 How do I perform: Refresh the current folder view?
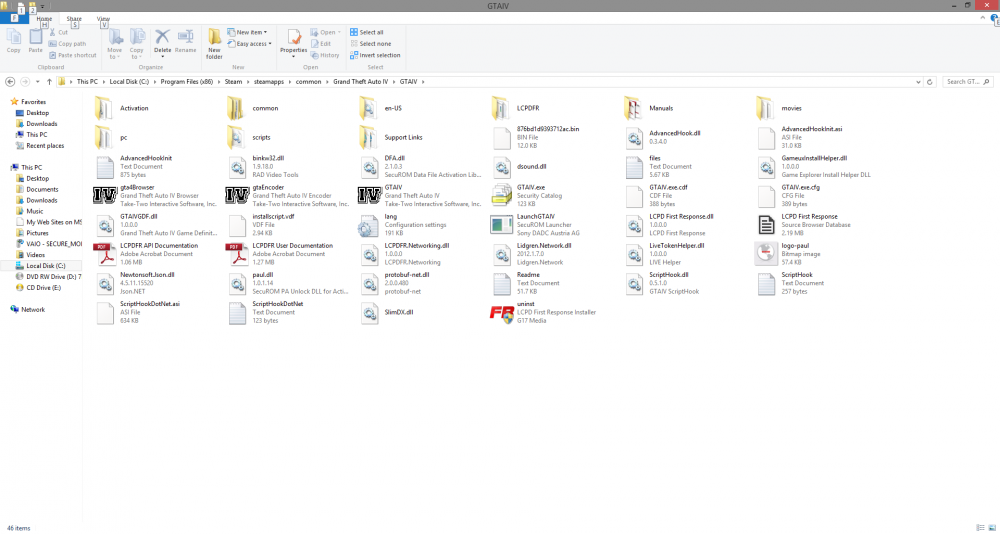point(930,82)
